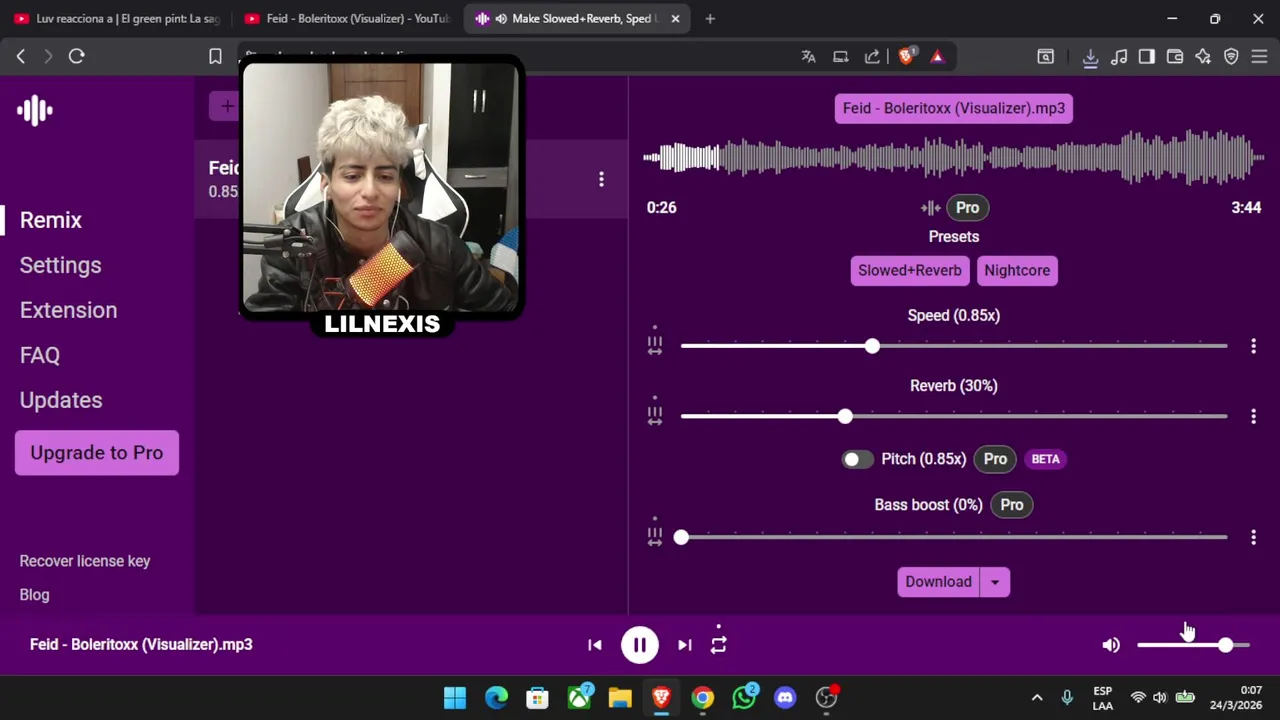The width and height of the screenshot is (1280, 720).
Task: Apply the Nightcore preset
Action: (x=1017, y=271)
